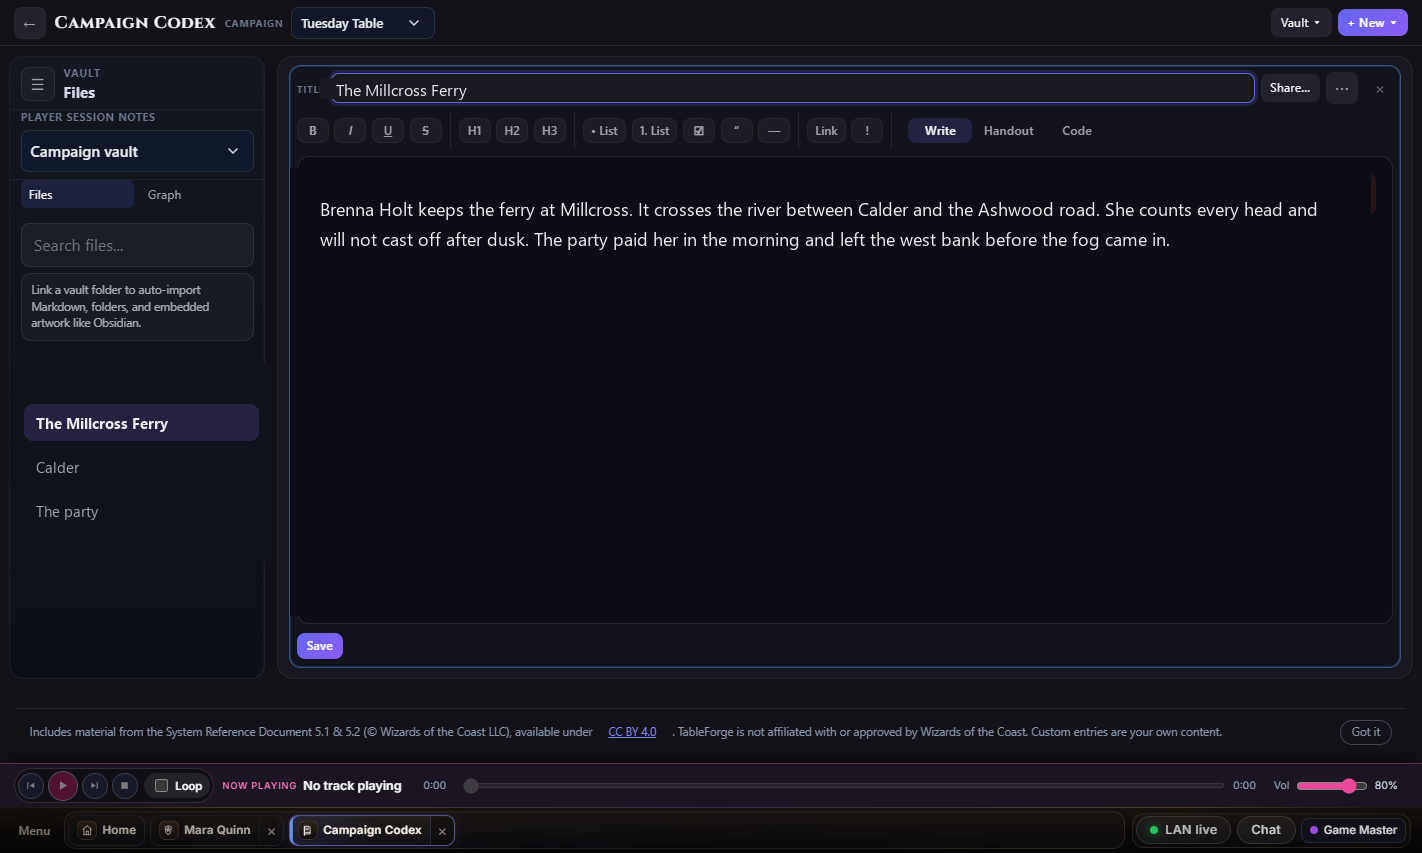The width and height of the screenshot is (1422, 853).
Task: Open the CC BY 4.0 license link
Action: coord(632,732)
